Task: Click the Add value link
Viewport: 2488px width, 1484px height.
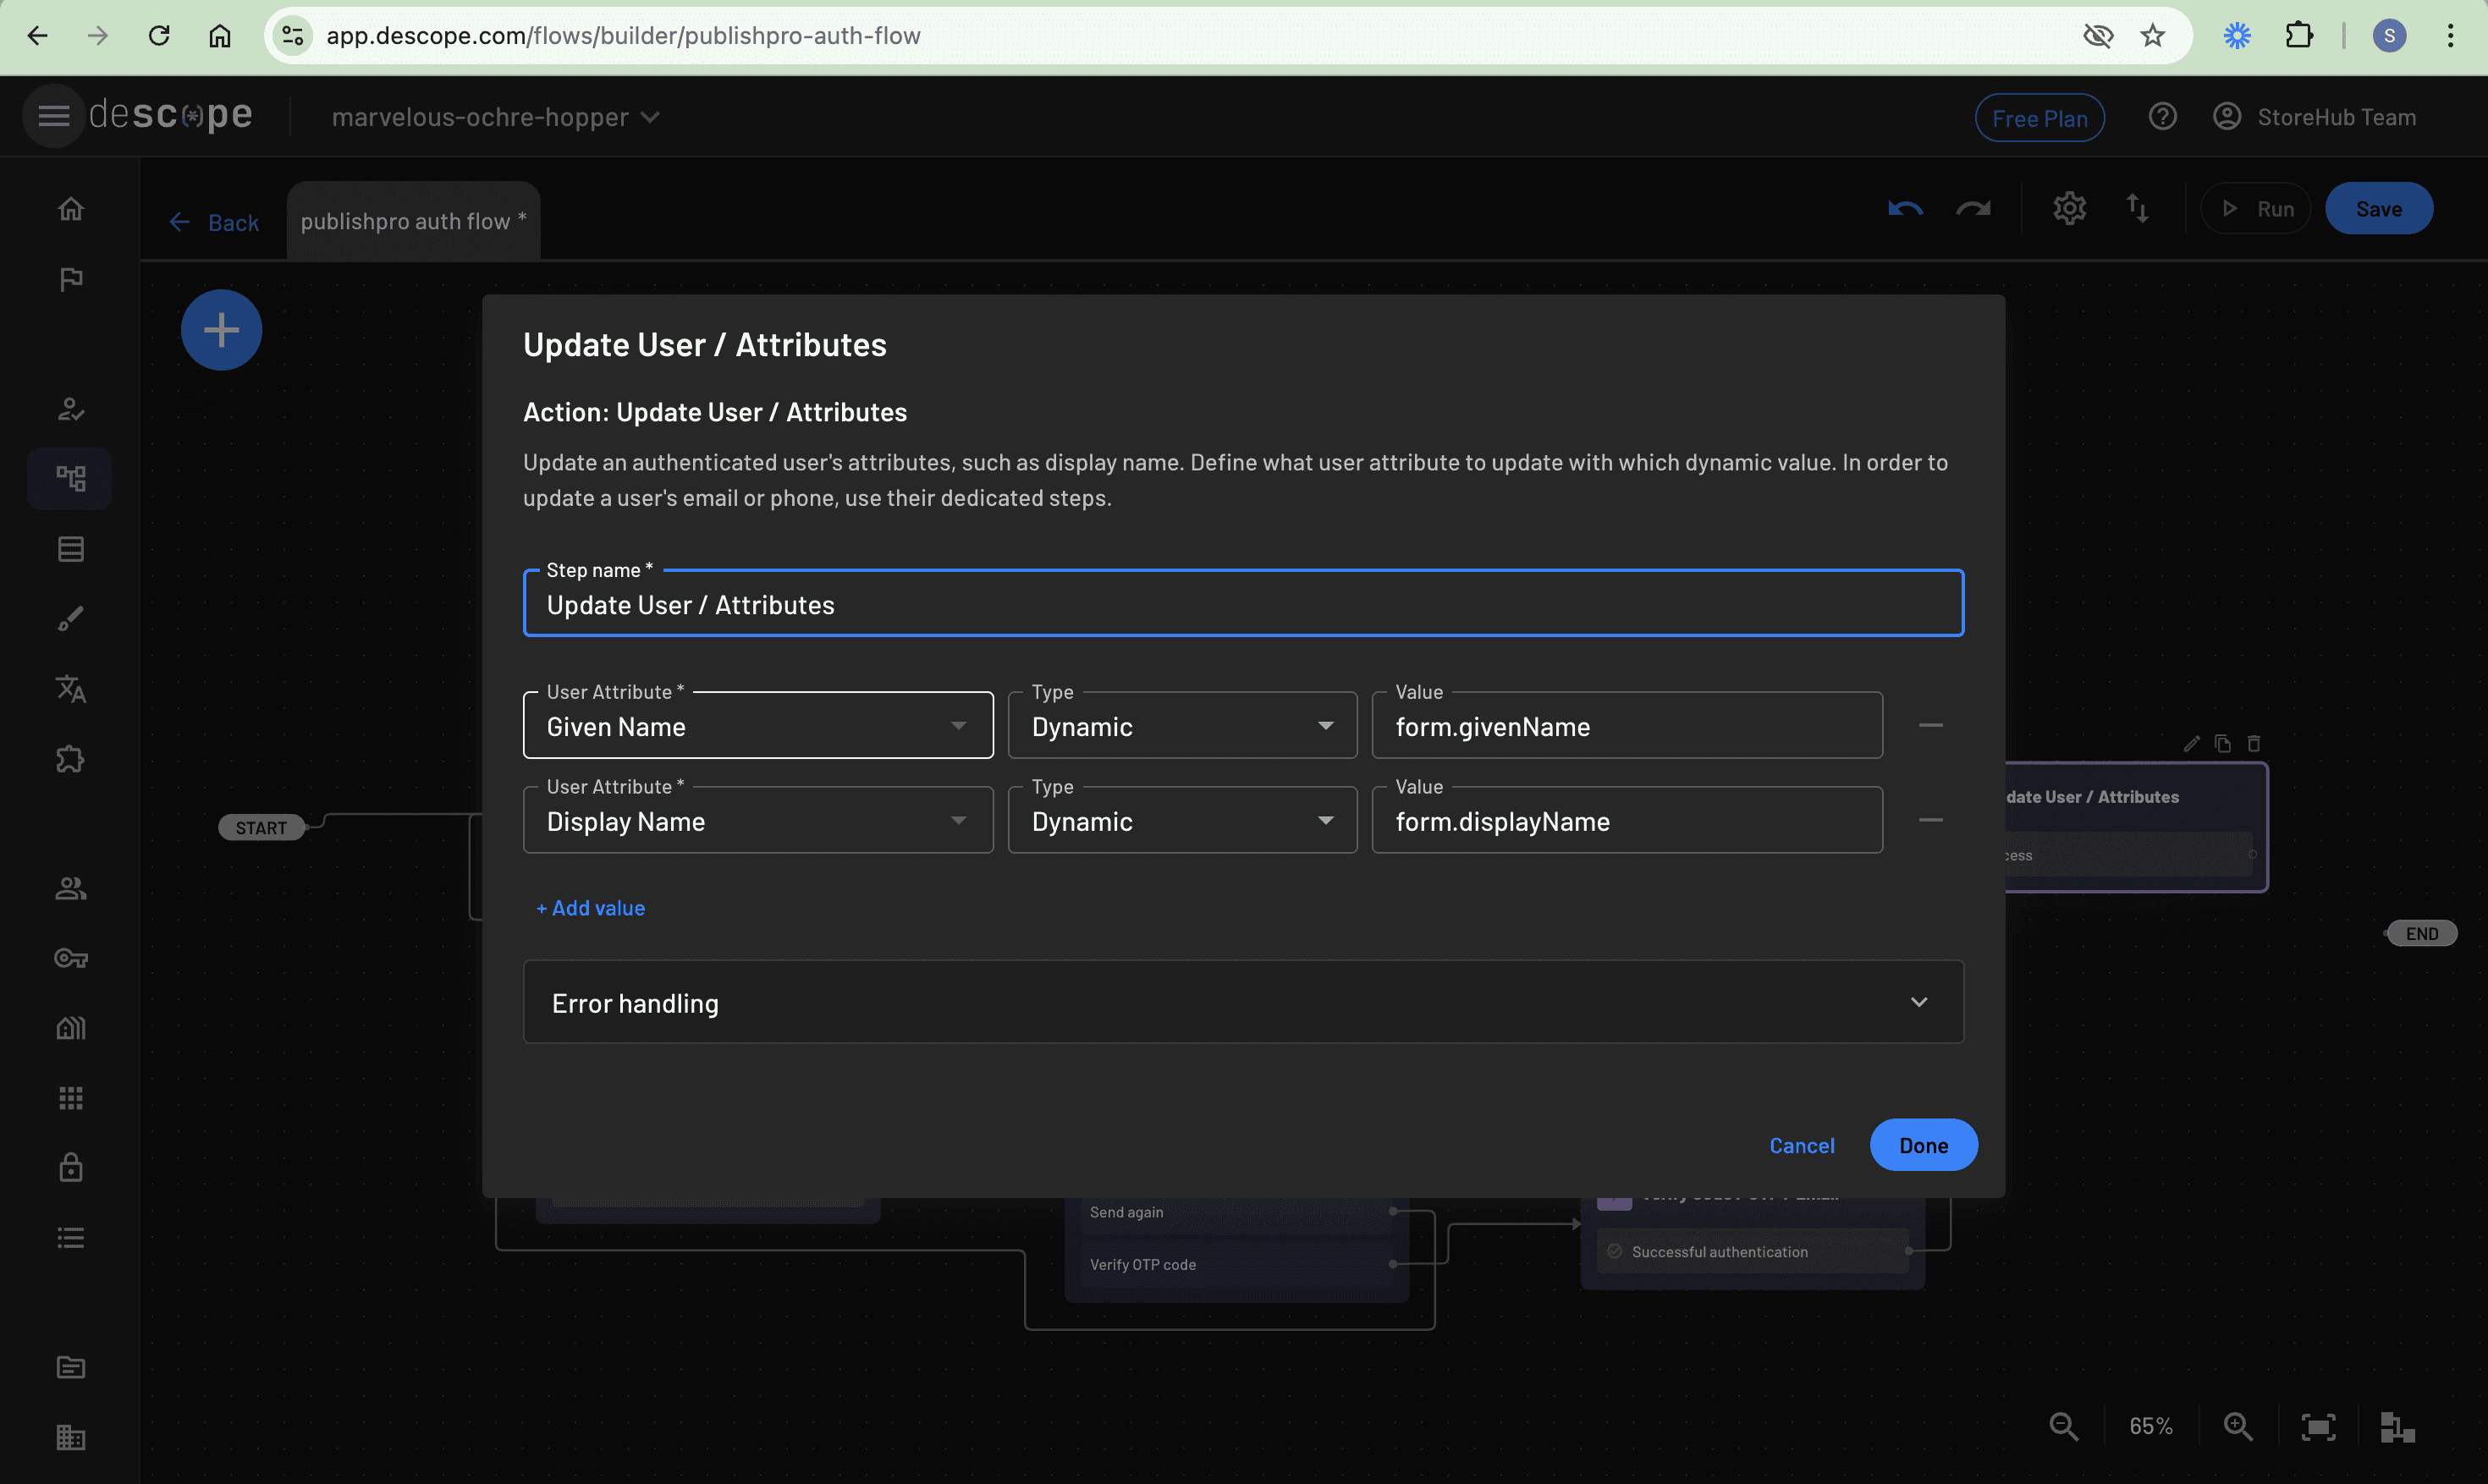Action: (x=590, y=908)
